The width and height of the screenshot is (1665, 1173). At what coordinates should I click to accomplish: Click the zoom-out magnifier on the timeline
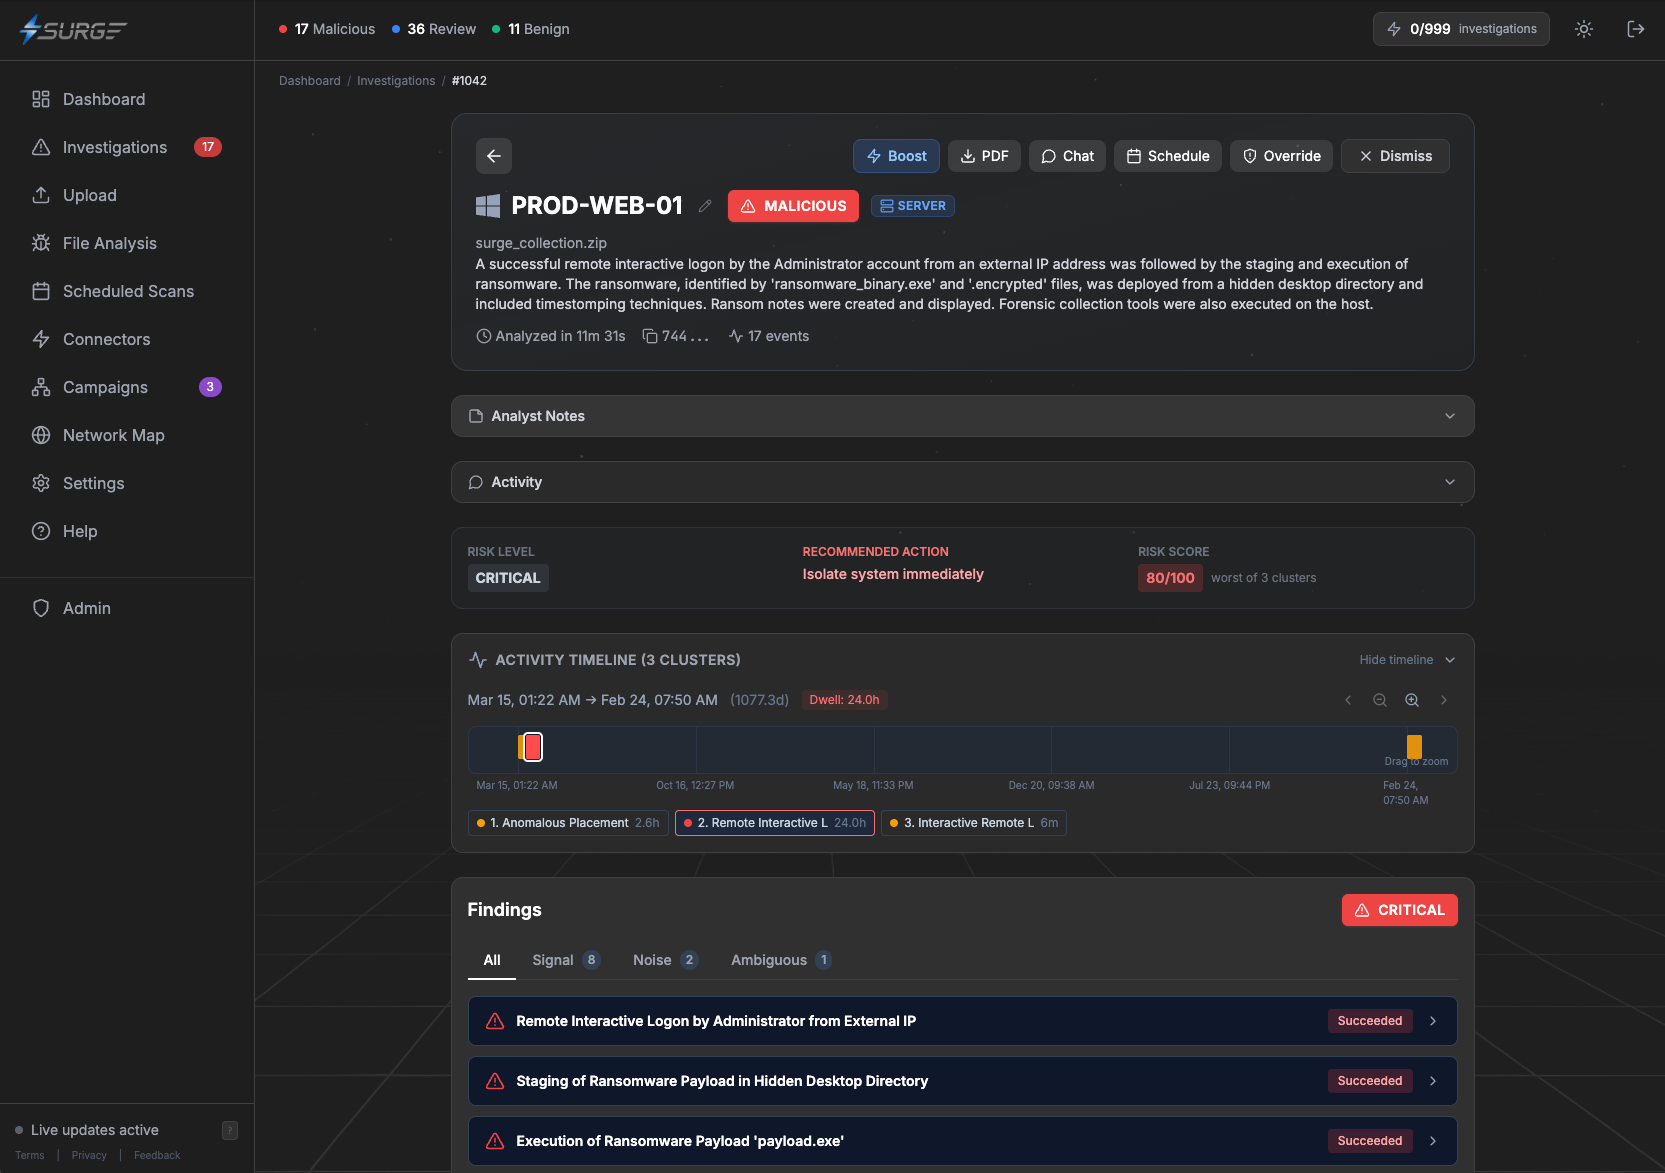(1379, 700)
